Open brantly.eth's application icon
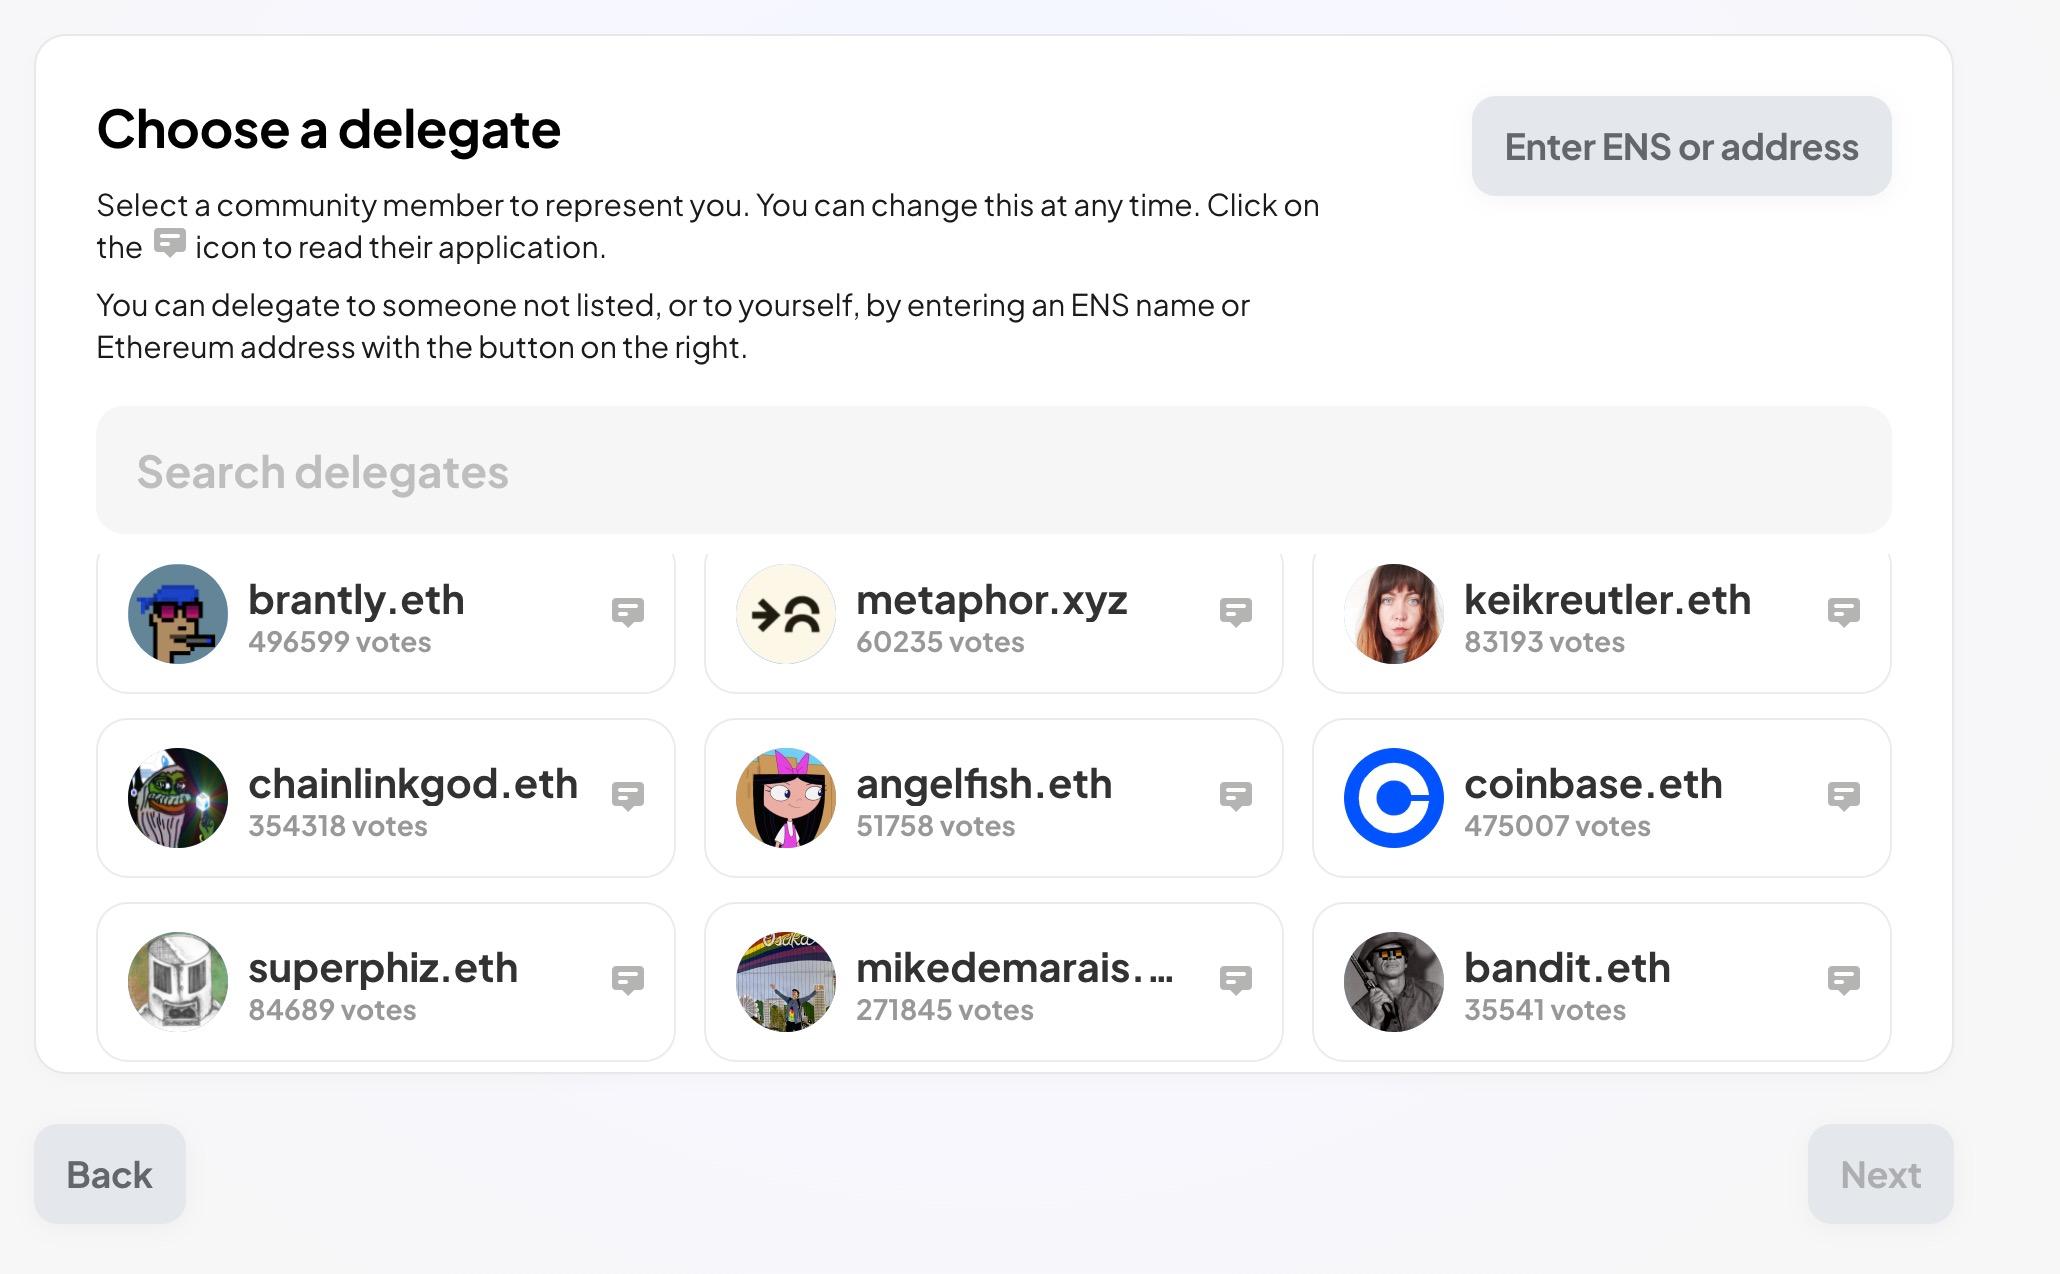 (628, 611)
